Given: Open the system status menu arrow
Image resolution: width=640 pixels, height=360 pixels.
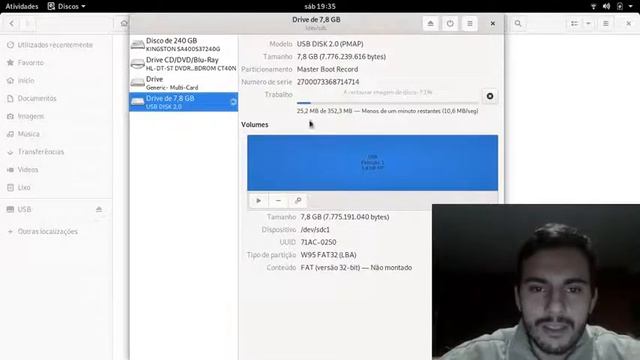Looking at the screenshot, I should [631, 6].
